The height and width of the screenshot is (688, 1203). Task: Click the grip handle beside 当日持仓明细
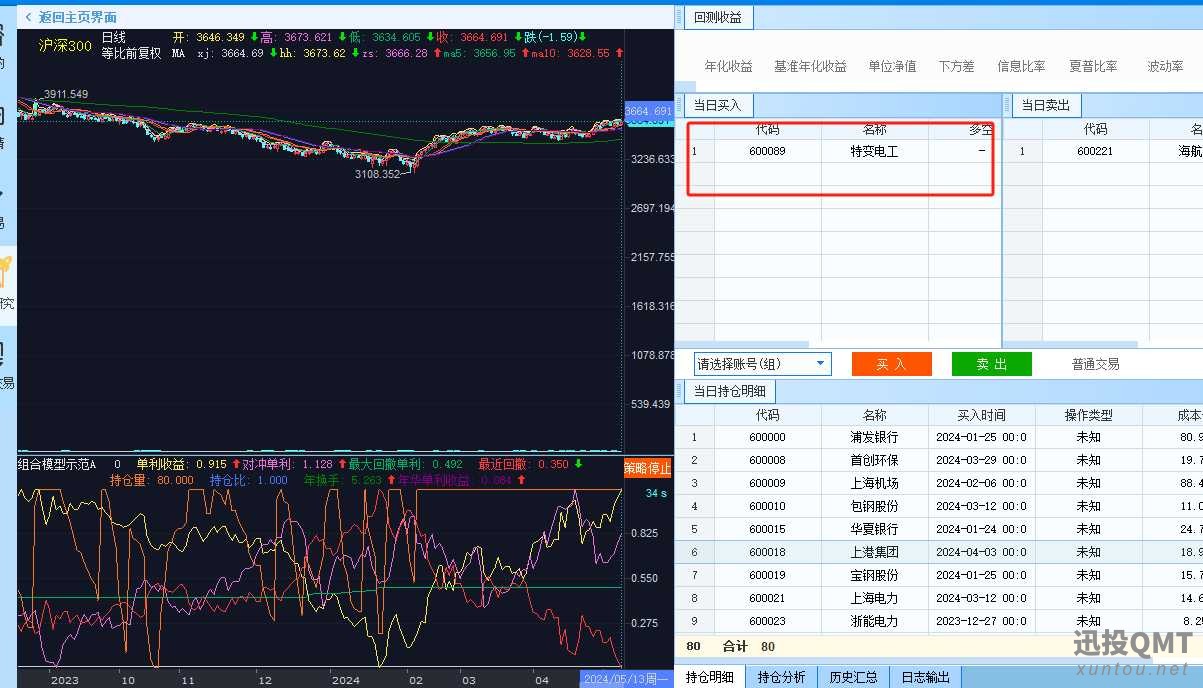pos(679,392)
